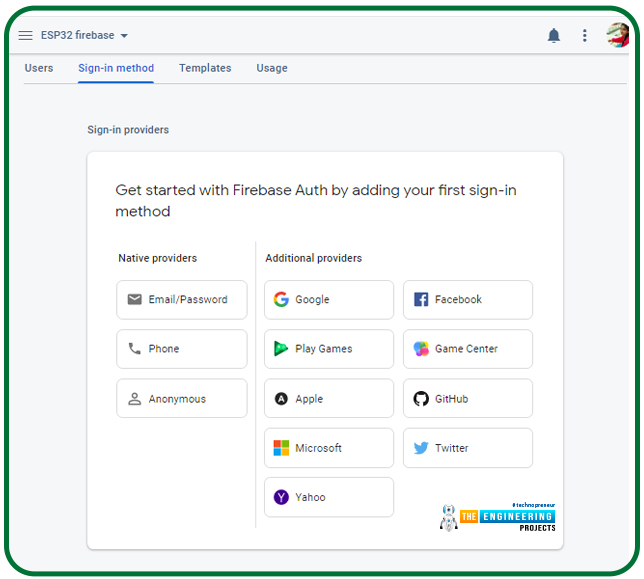Go to the Usage tab

click(x=271, y=68)
